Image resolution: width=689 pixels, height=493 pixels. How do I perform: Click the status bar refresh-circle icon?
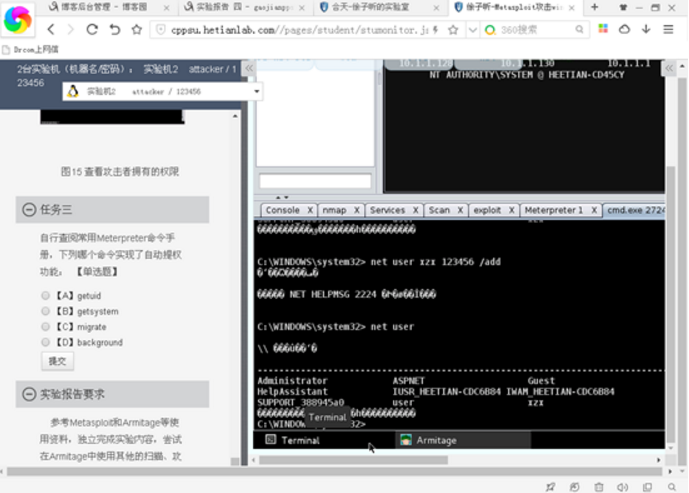click(574, 487)
